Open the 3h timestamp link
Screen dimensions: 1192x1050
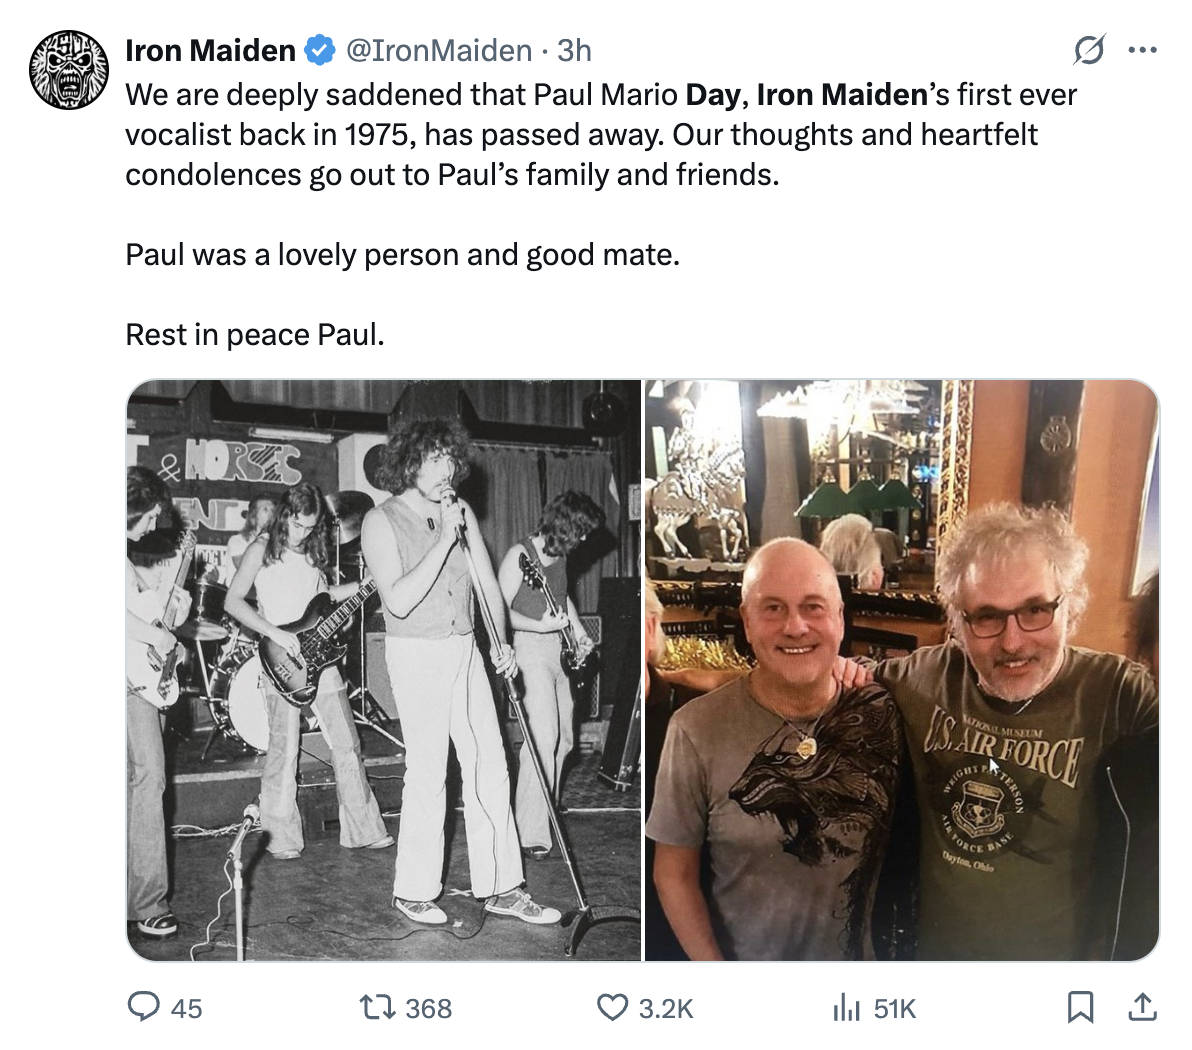(574, 50)
